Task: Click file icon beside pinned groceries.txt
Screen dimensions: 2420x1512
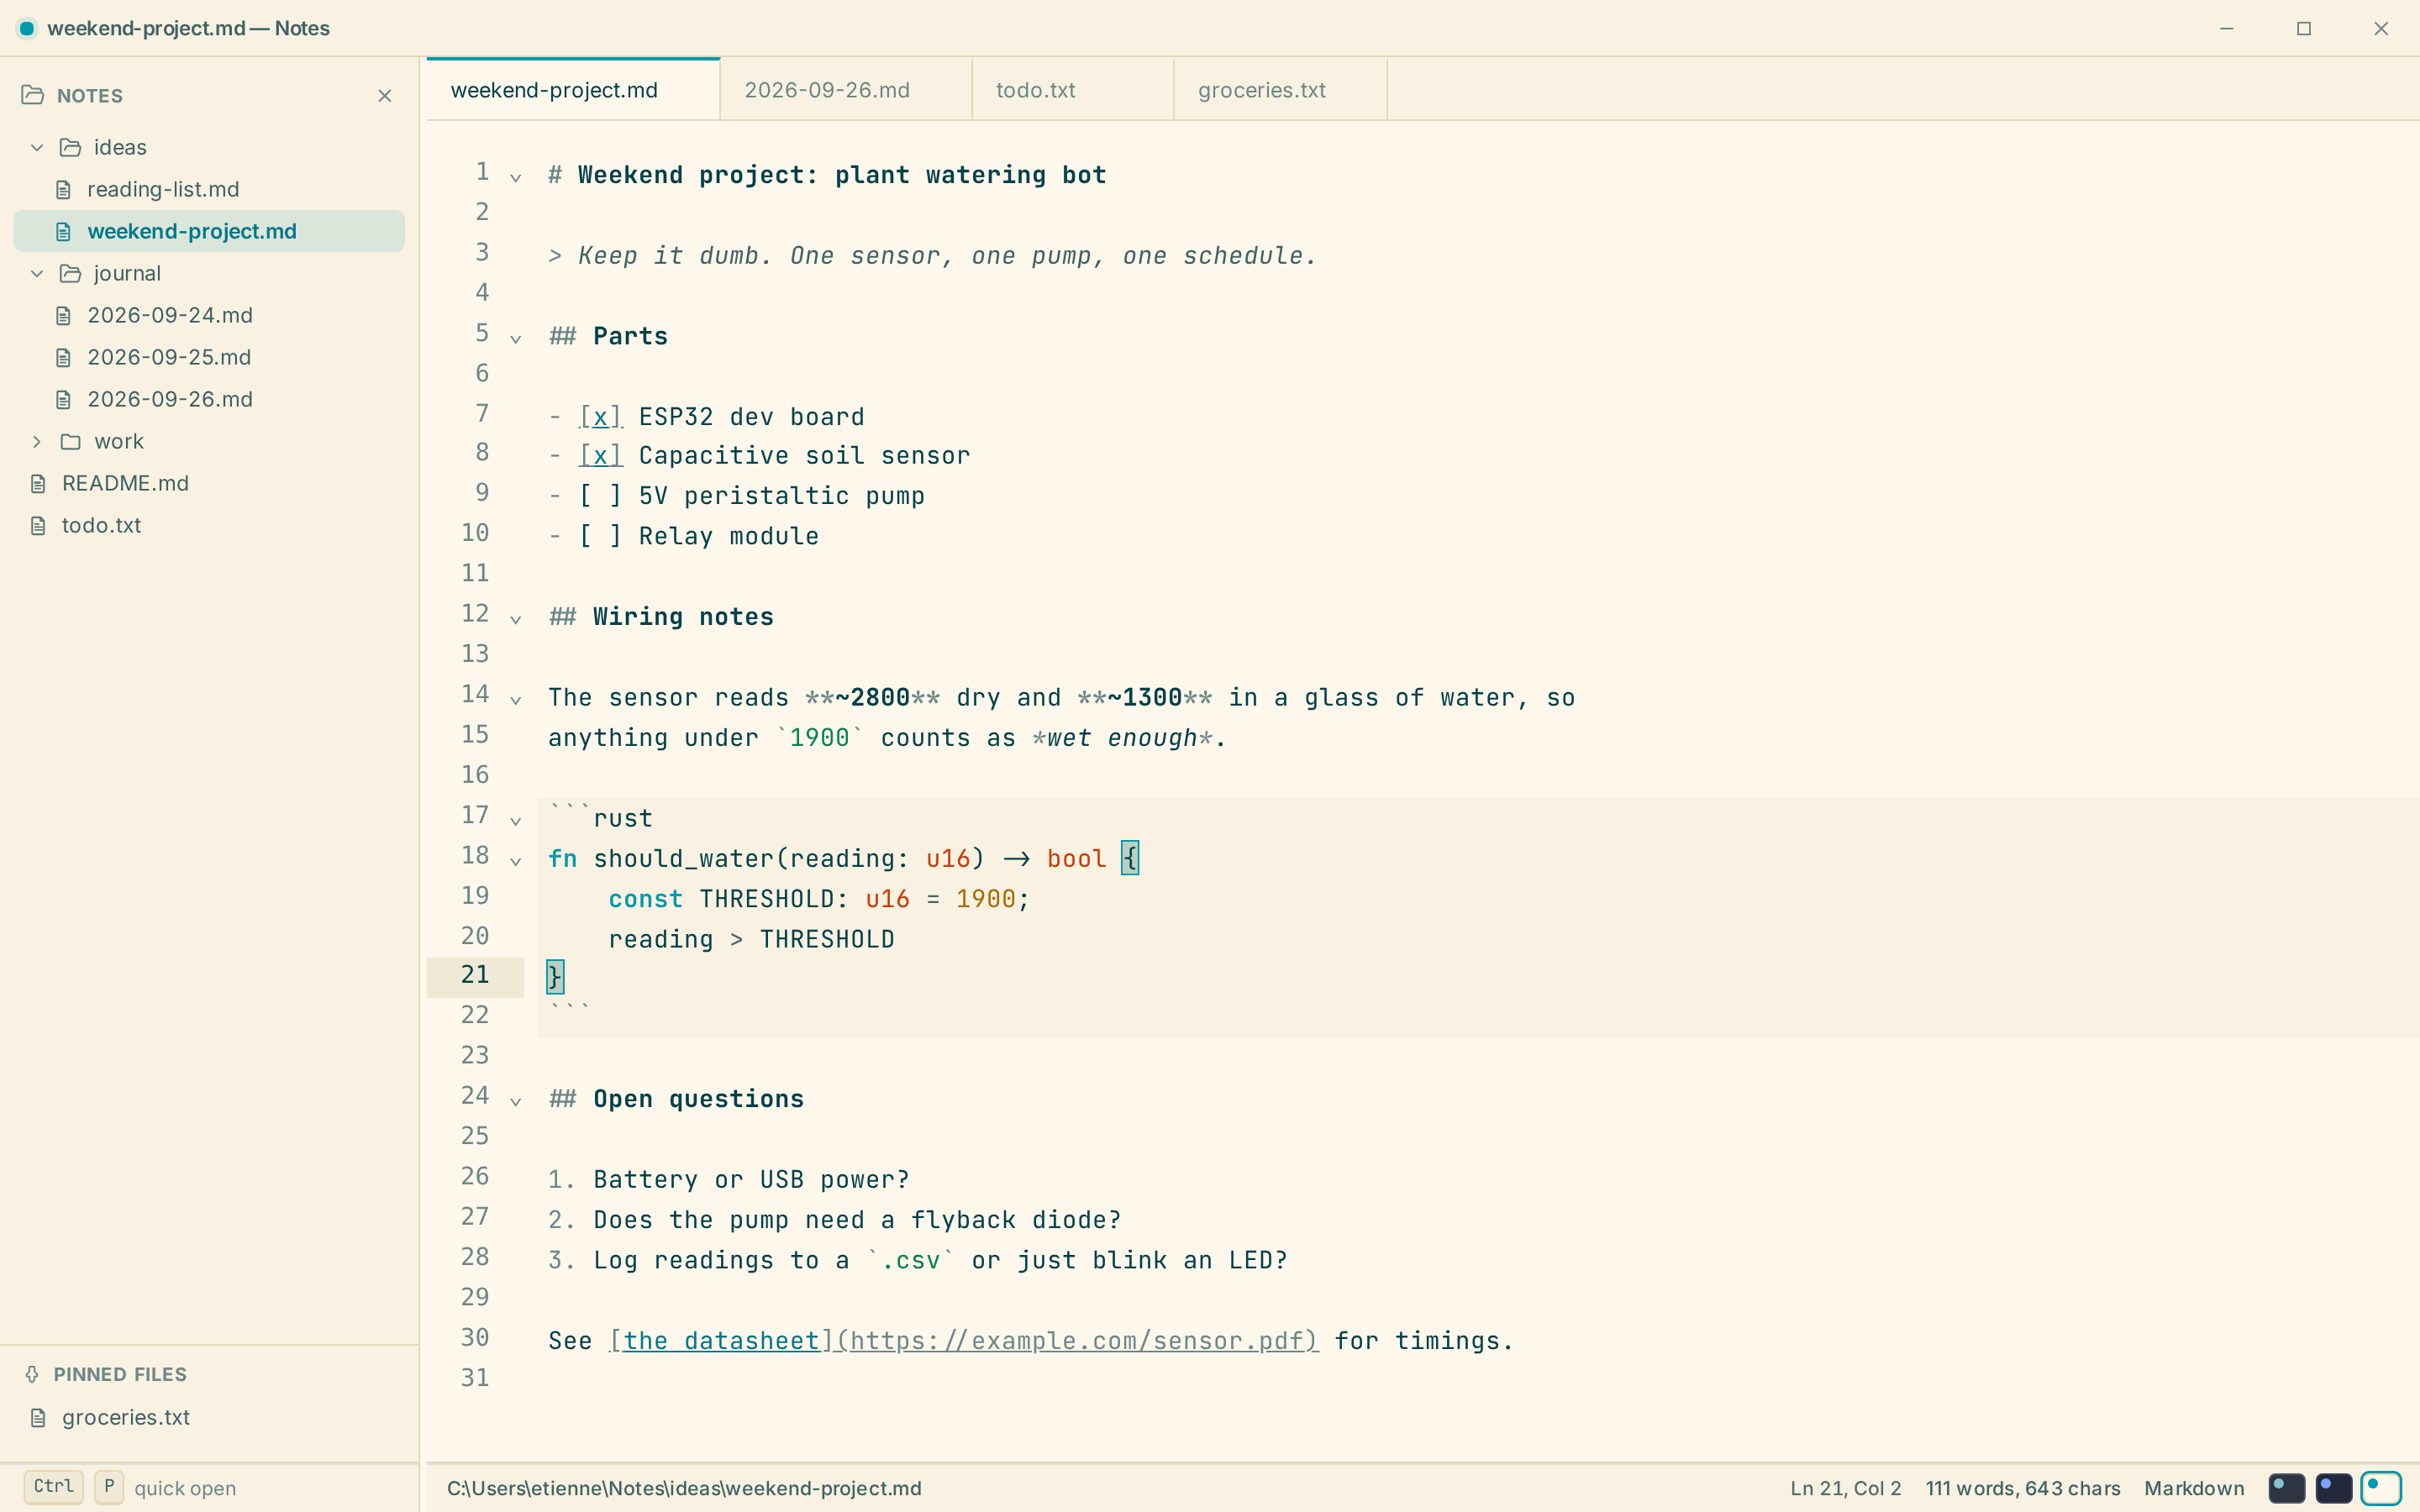Action: (x=38, y=1417)
